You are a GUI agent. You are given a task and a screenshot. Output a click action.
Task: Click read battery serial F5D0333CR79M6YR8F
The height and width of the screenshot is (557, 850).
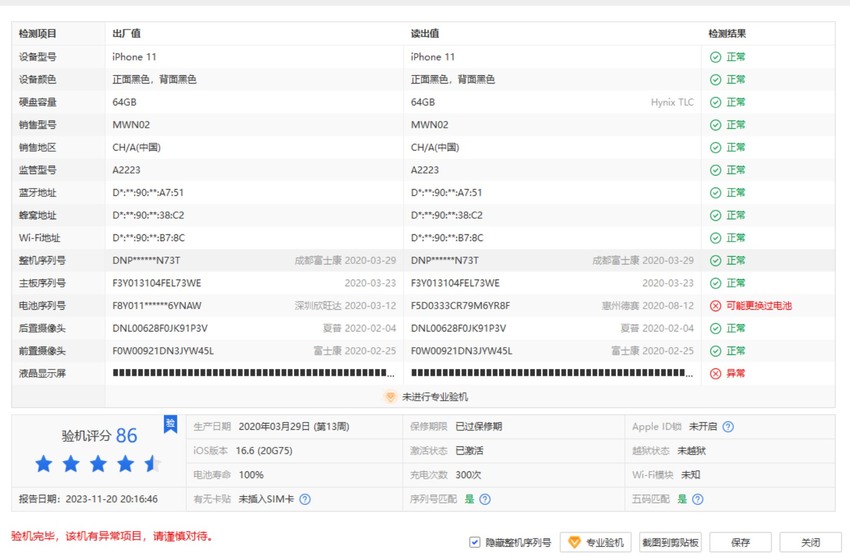point(460,306)
